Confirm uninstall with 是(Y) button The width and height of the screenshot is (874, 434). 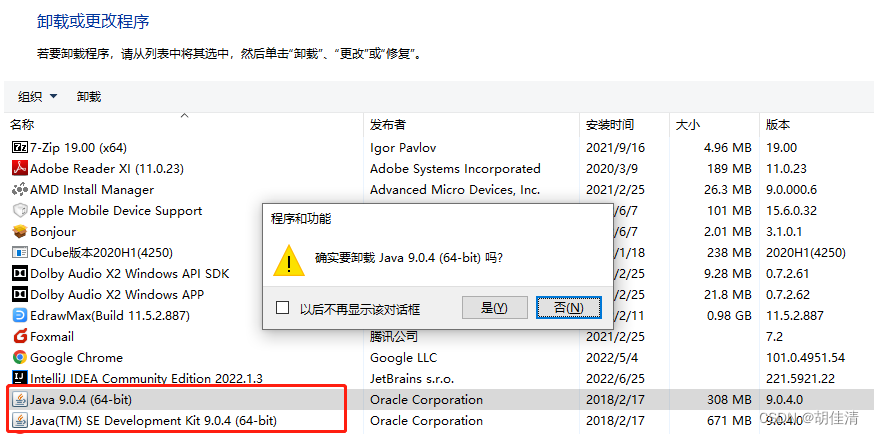point(494,308)
